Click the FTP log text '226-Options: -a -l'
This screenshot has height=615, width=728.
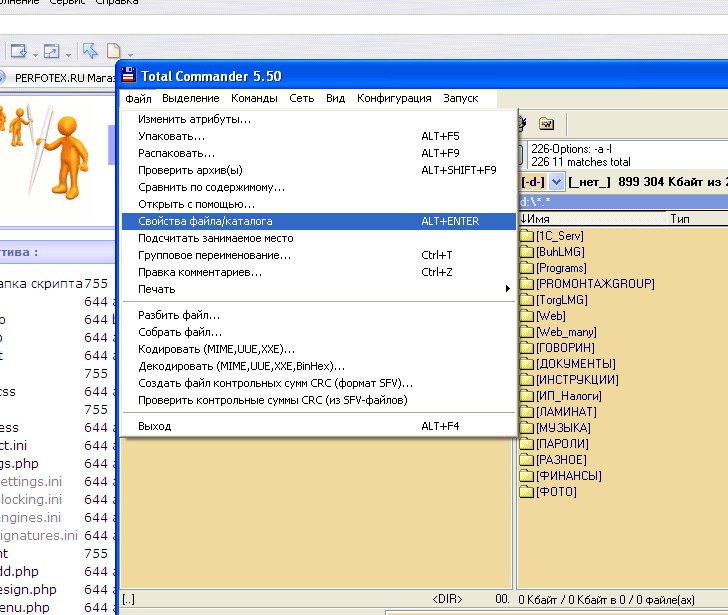pos(572,149)
